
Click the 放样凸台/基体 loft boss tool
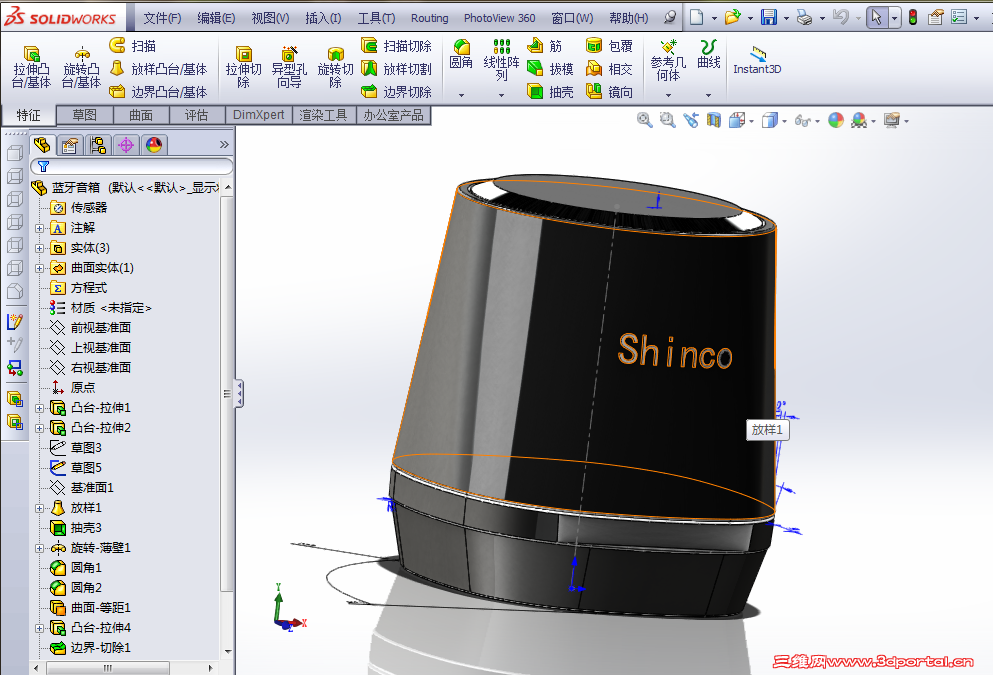tap(158, 69)
